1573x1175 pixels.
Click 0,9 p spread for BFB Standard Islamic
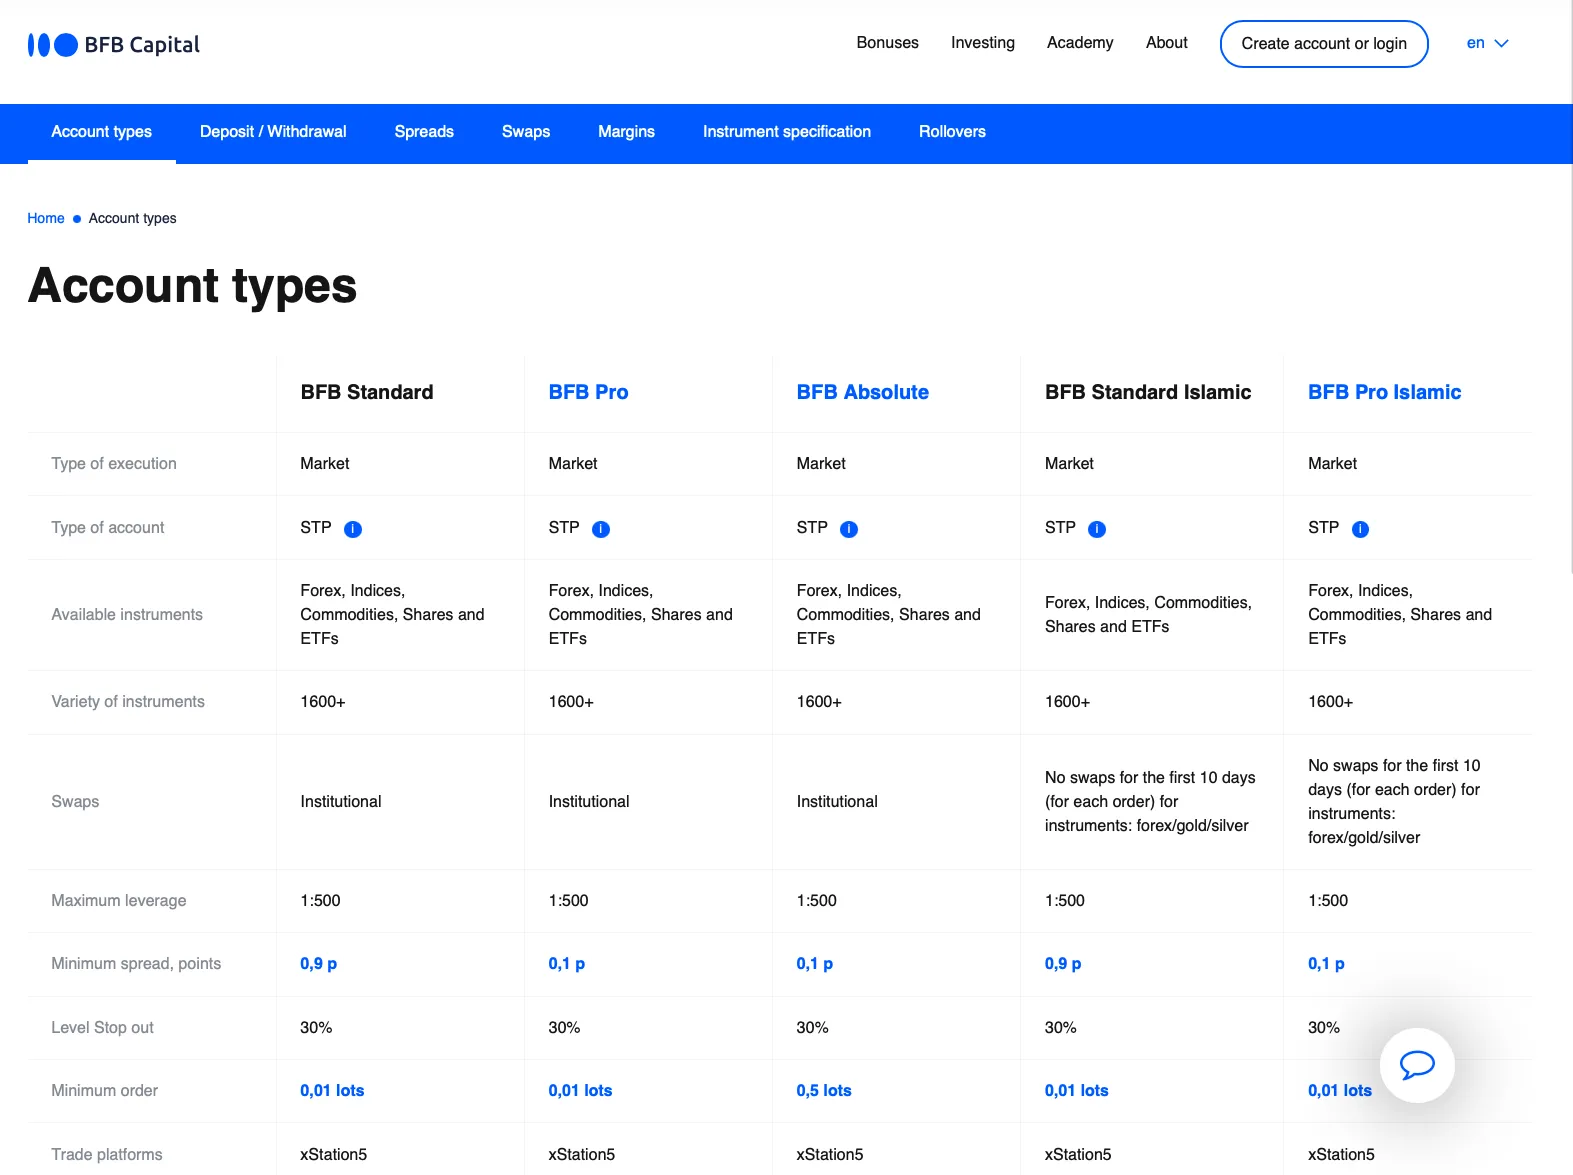1063,964
